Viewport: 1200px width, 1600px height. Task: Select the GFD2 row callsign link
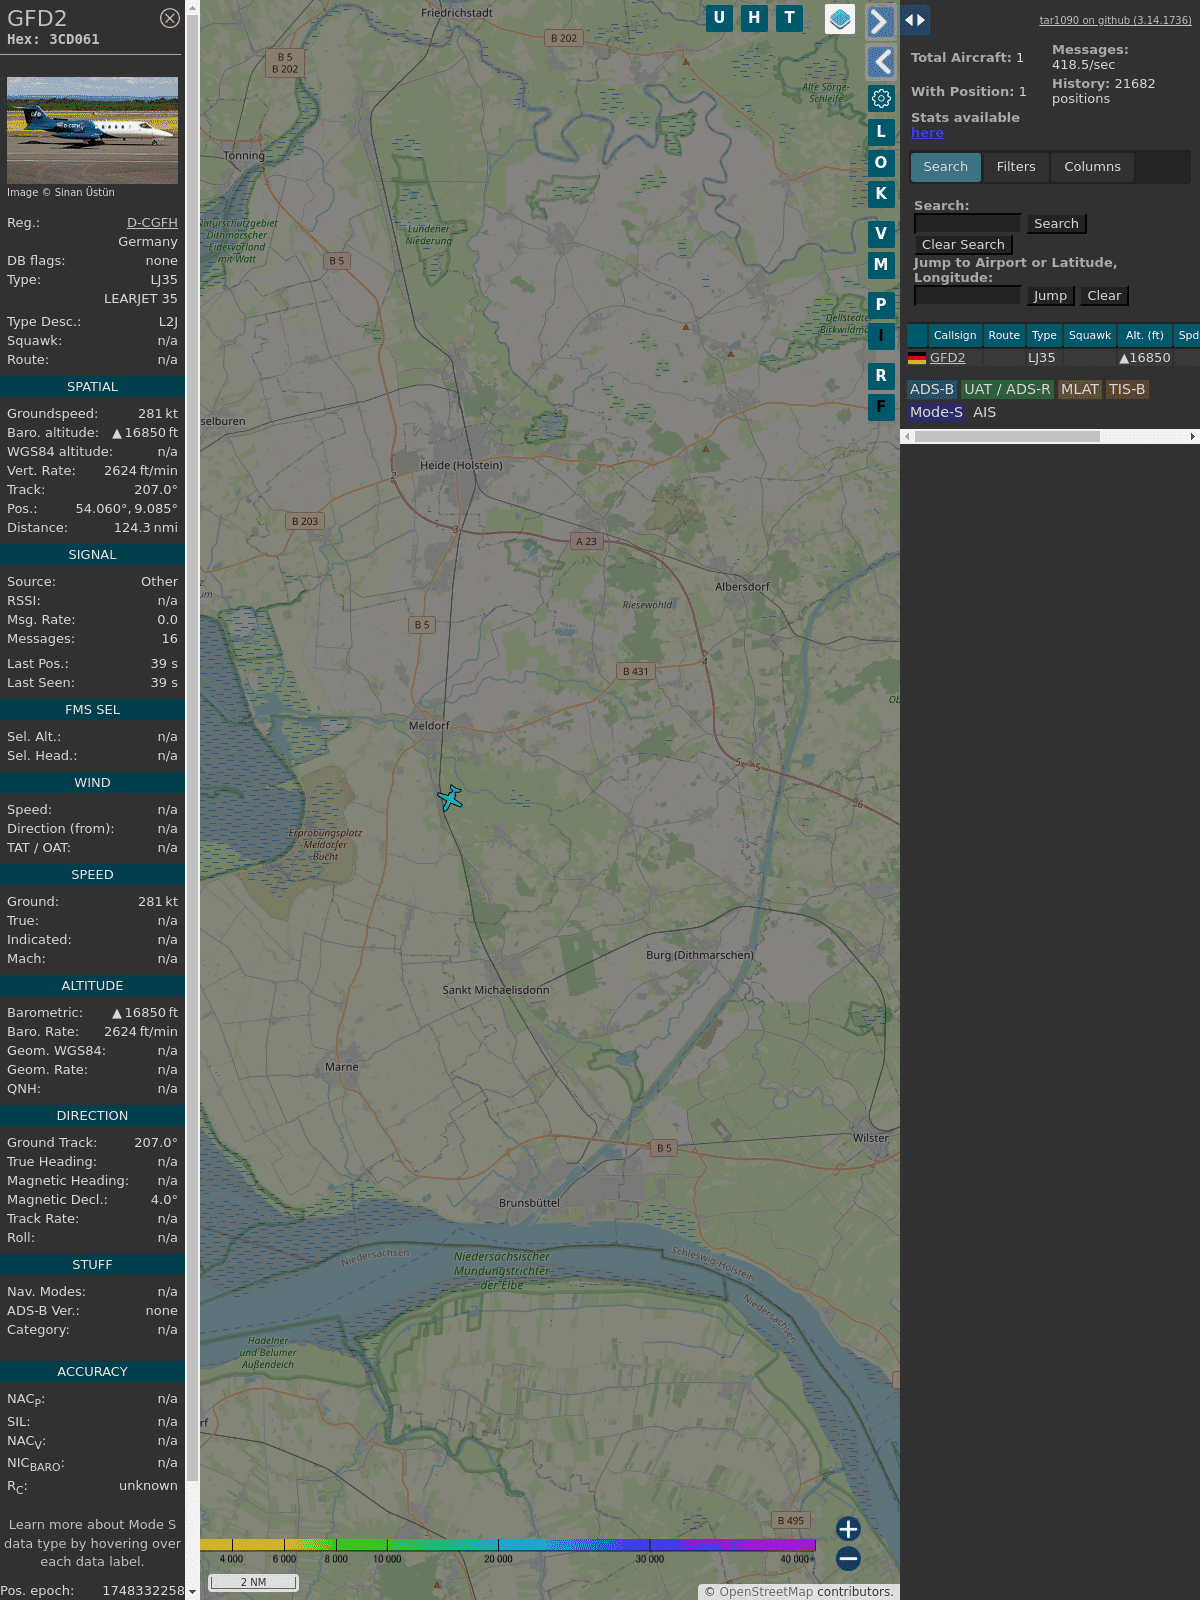pos(947,358)
